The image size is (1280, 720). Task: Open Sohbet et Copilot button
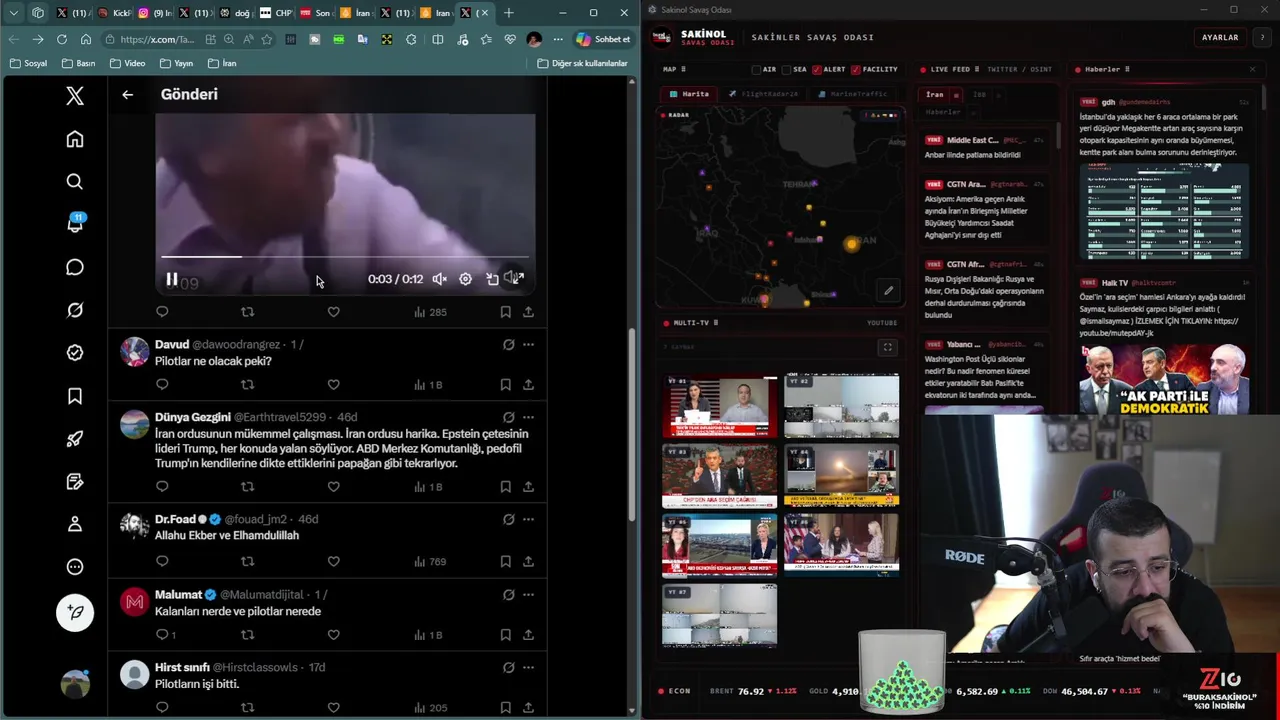click(x=603, y=39)
